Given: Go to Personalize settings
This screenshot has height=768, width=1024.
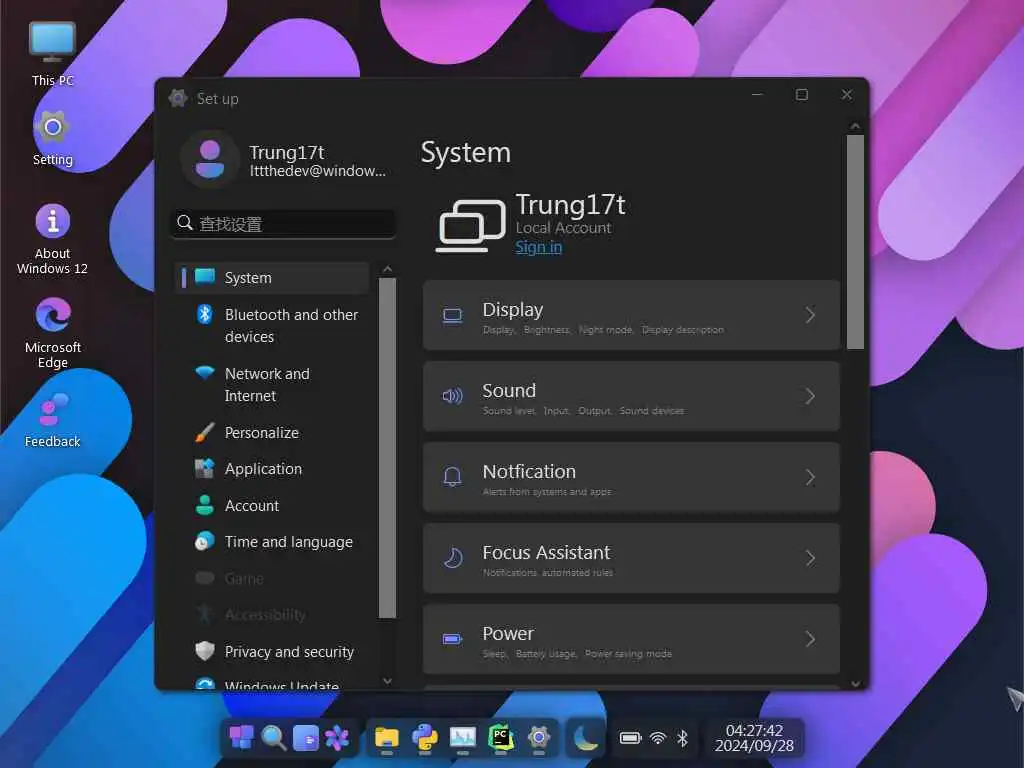Looking at the screenshot, I should tap(272, 432).
